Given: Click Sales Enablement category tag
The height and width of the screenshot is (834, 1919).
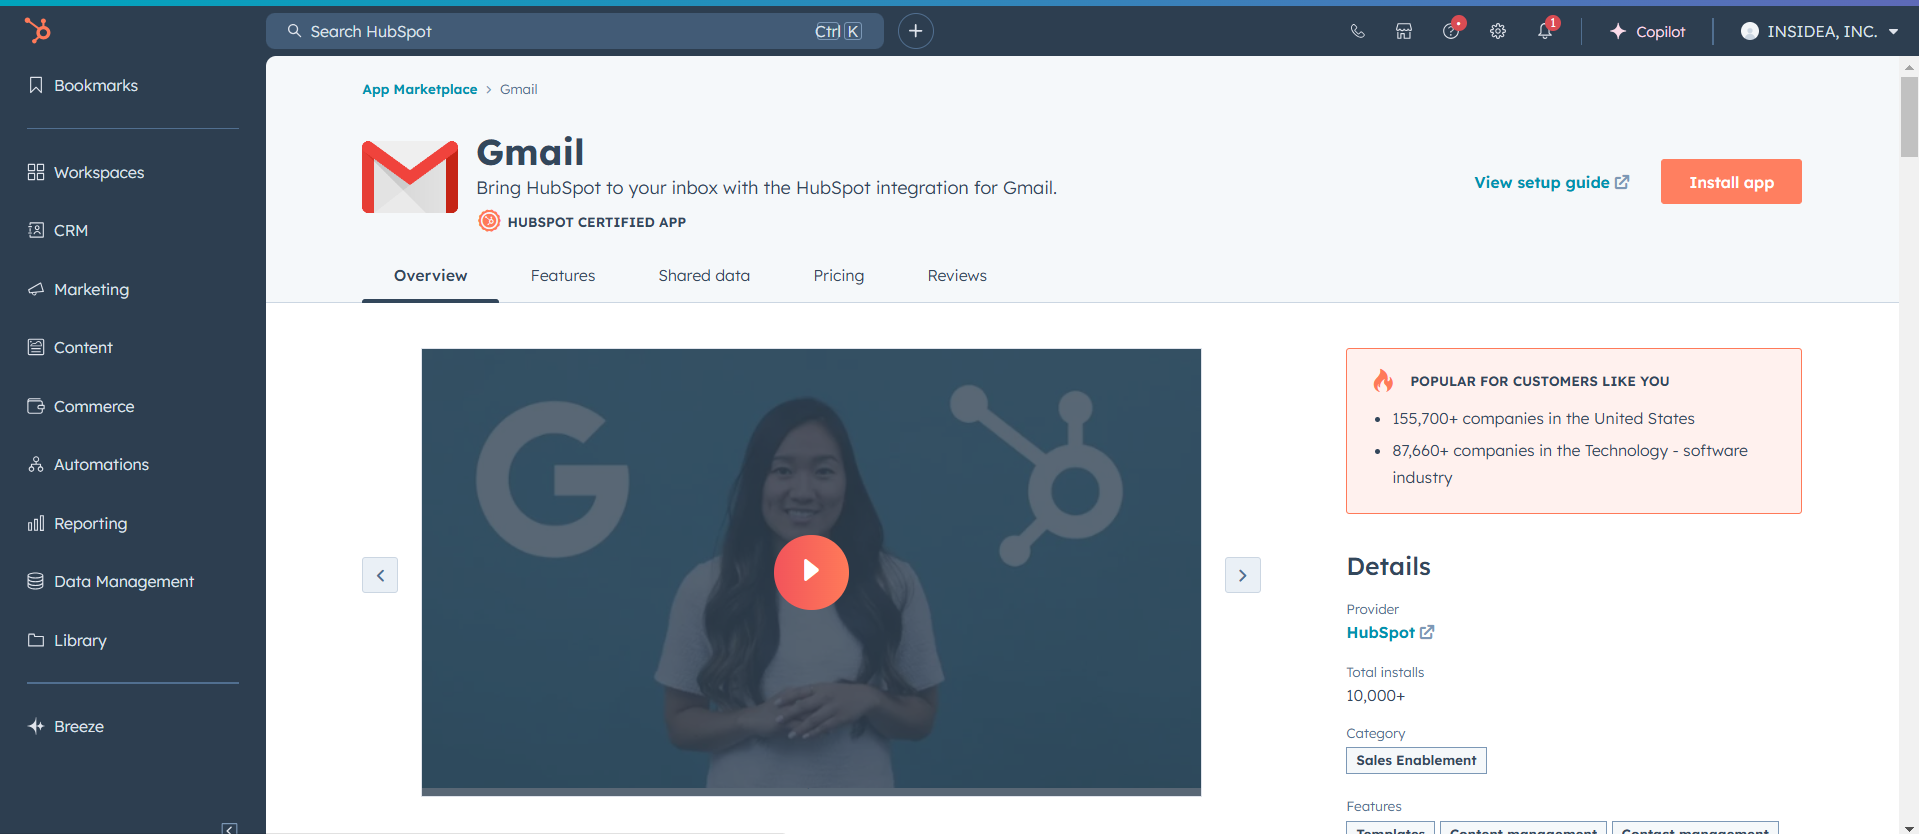Looking at the screenshot, I should [1416, 760].
